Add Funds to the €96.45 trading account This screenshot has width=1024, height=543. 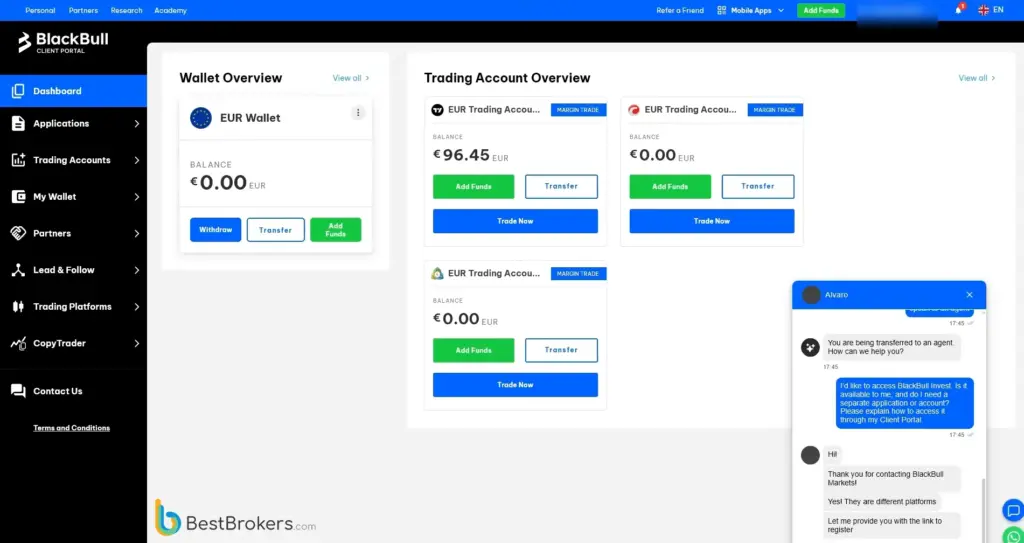(x=473, y=187)
